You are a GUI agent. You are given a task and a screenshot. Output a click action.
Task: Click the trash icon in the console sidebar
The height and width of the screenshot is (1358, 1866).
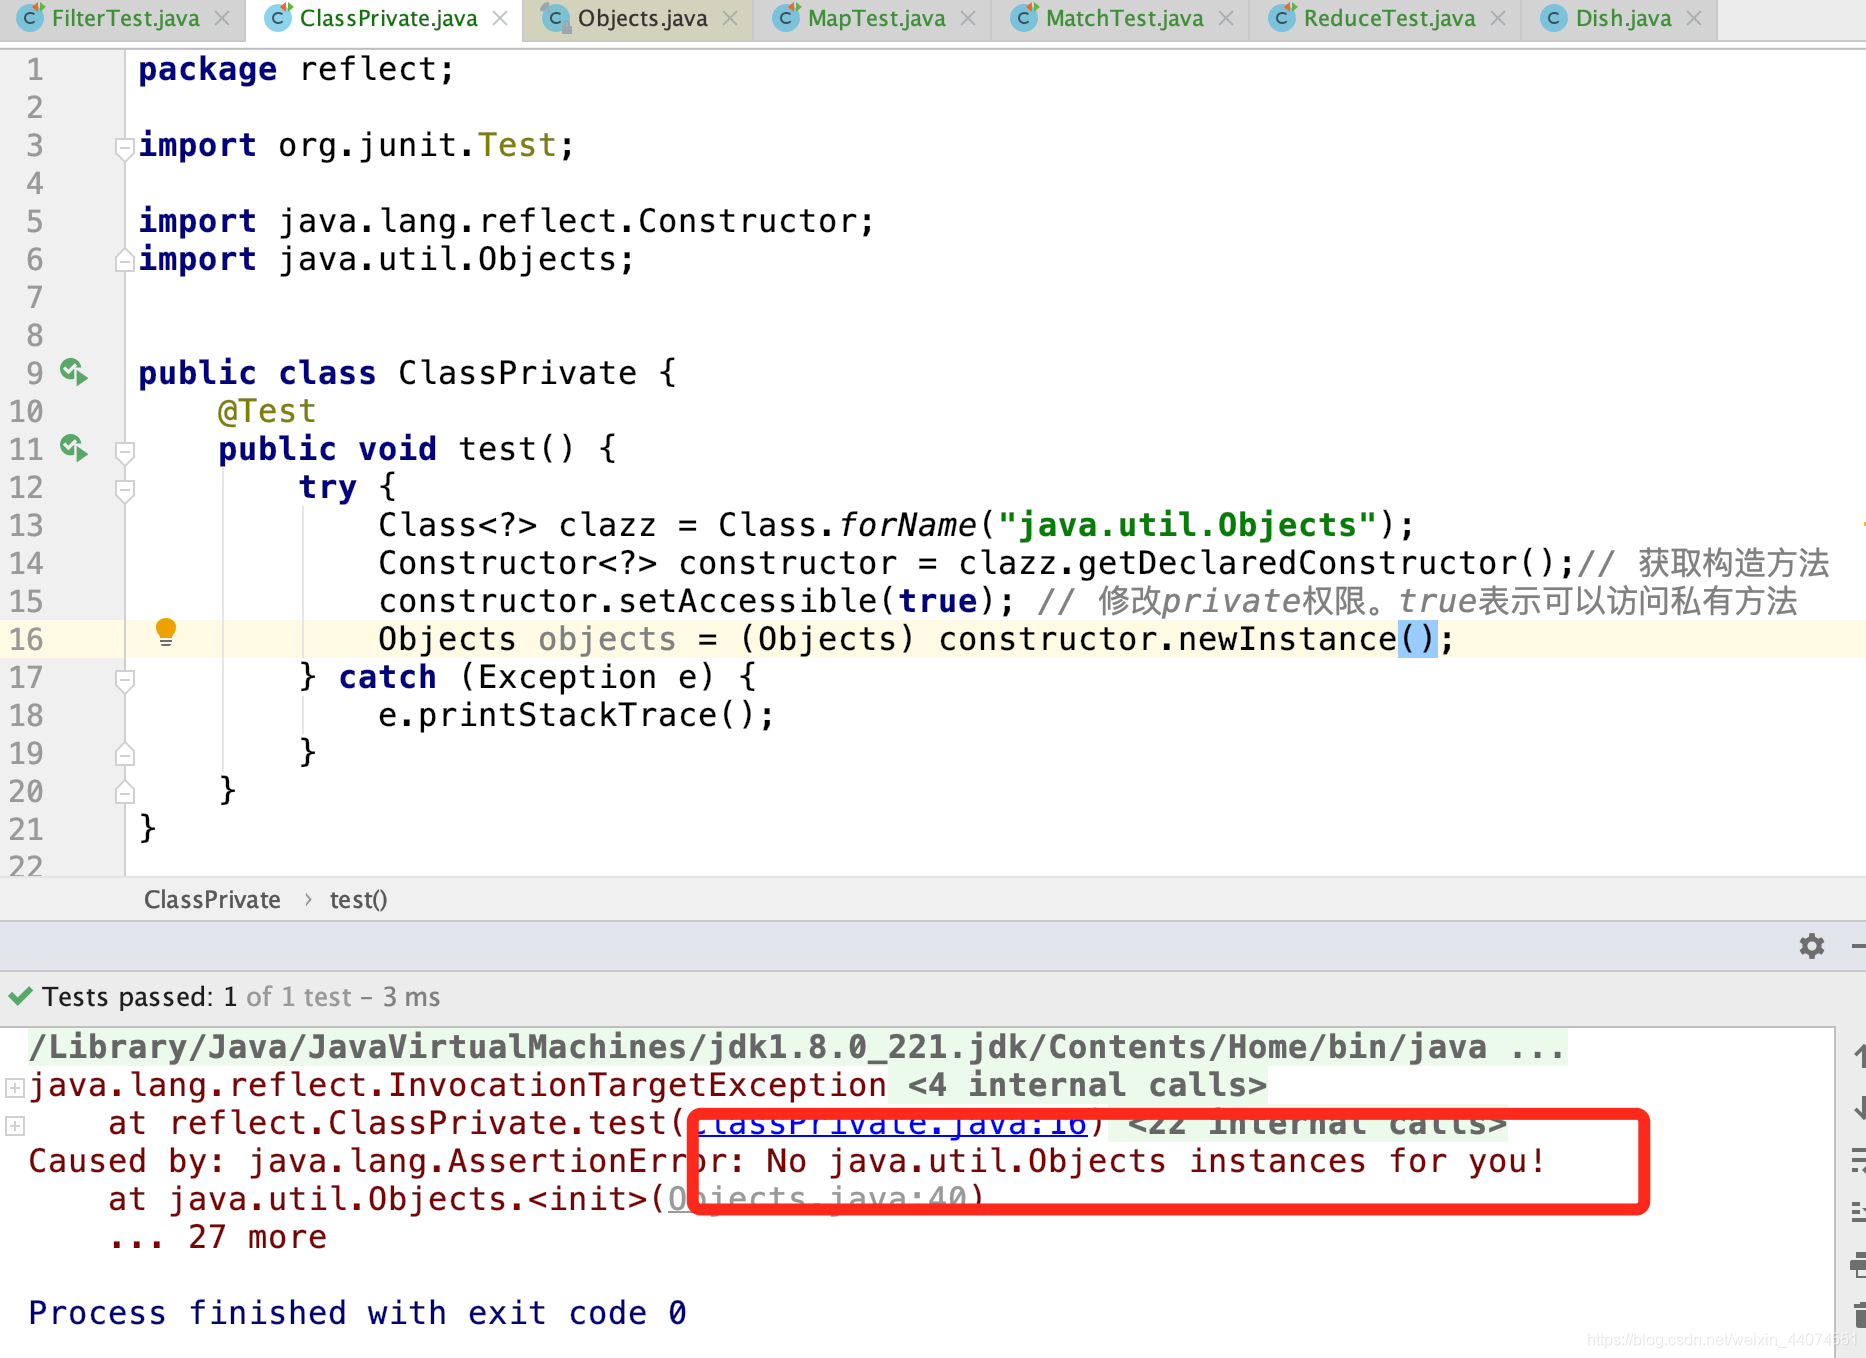[x=1858, y=1314]
